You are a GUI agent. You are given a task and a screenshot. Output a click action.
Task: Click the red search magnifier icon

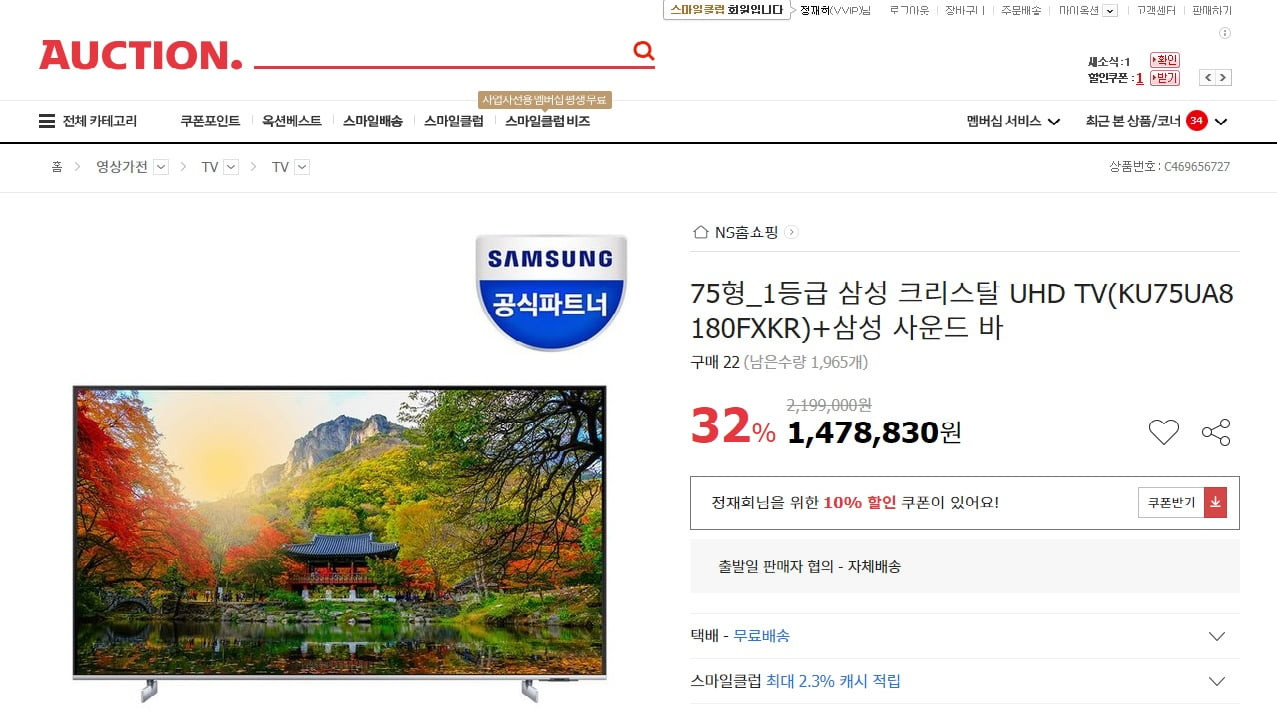point(643,51)
